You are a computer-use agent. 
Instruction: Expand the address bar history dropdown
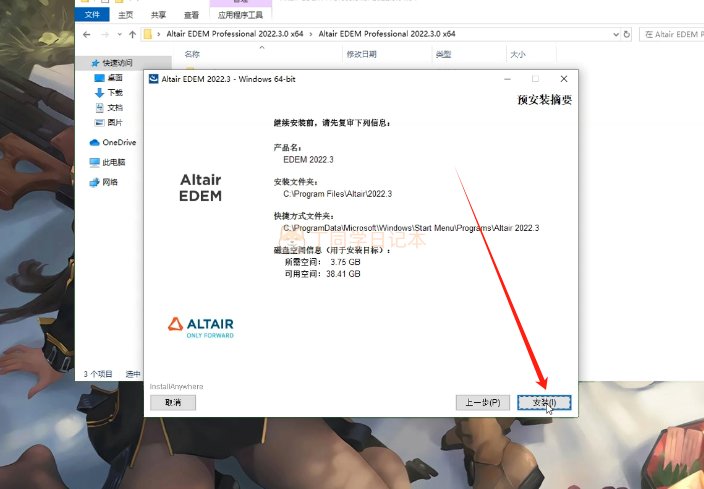616,34
